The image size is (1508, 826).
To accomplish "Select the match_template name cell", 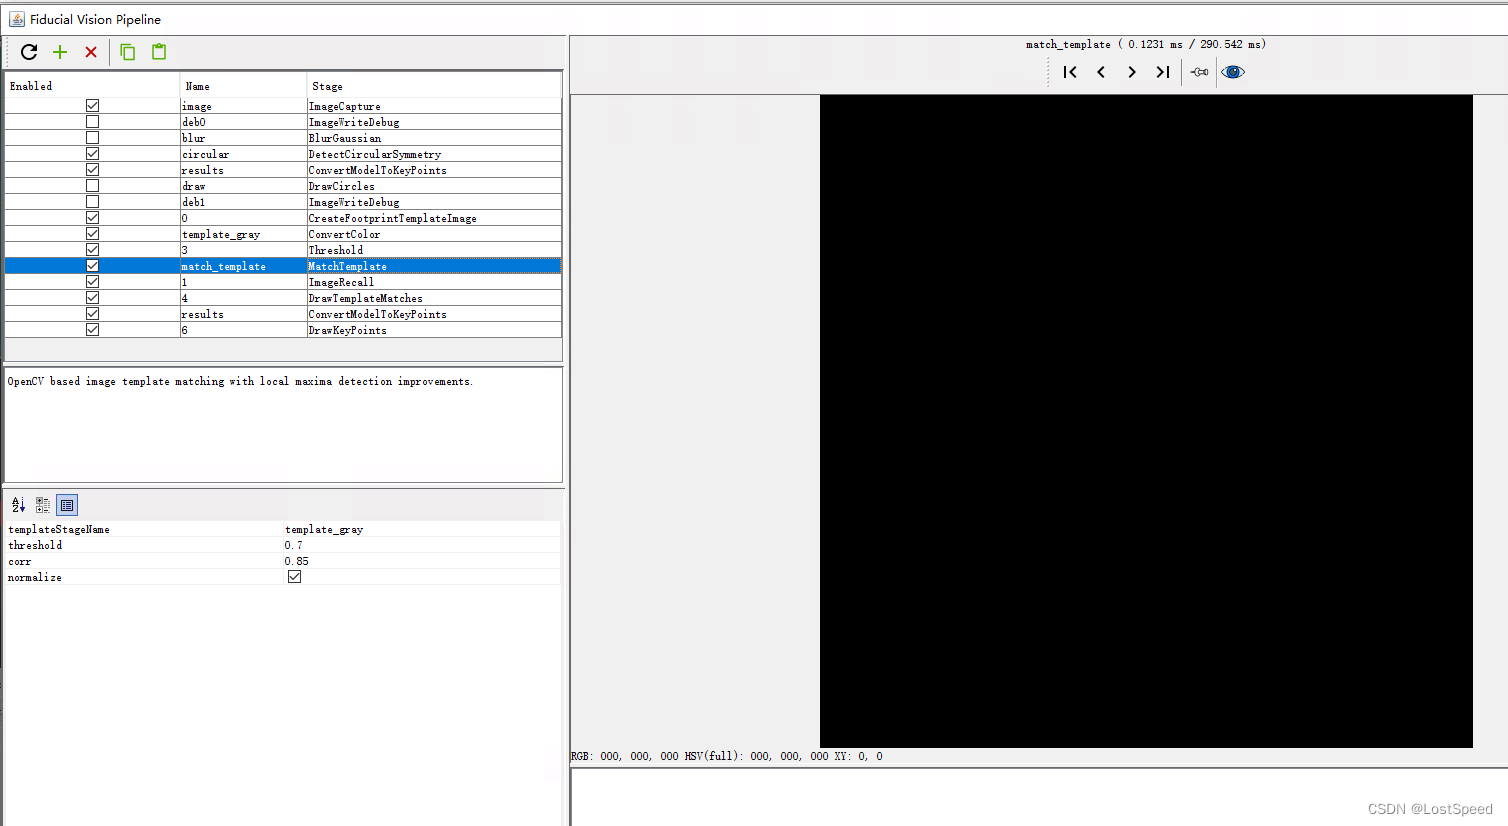I will (x=243, y=266).
